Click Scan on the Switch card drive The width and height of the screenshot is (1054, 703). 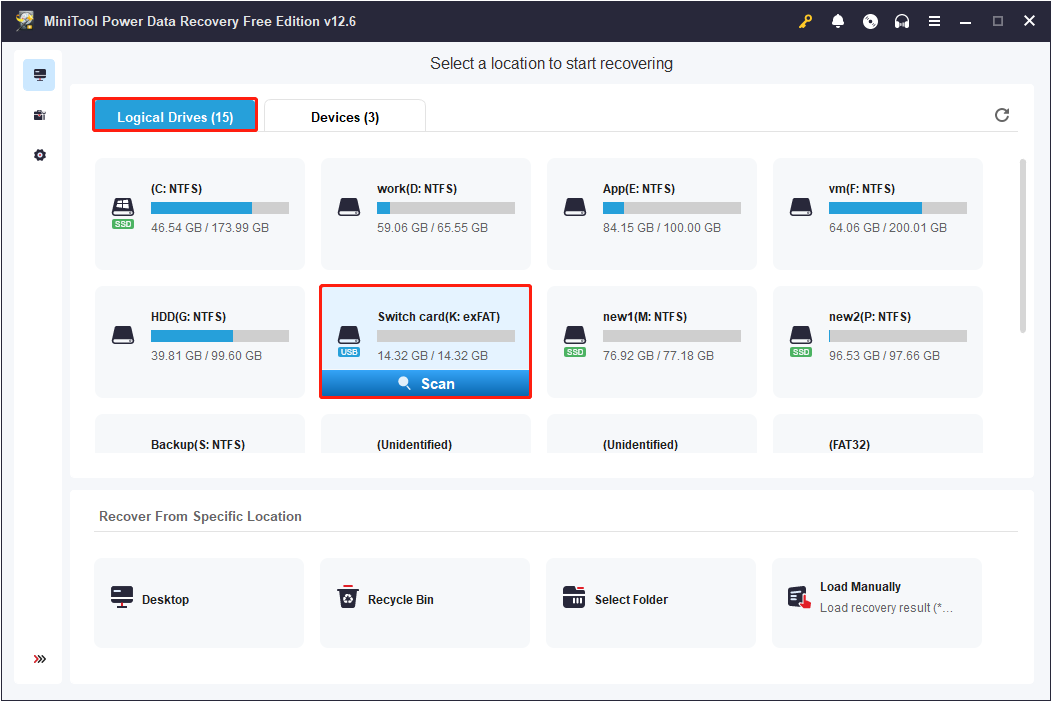[425, 383]
